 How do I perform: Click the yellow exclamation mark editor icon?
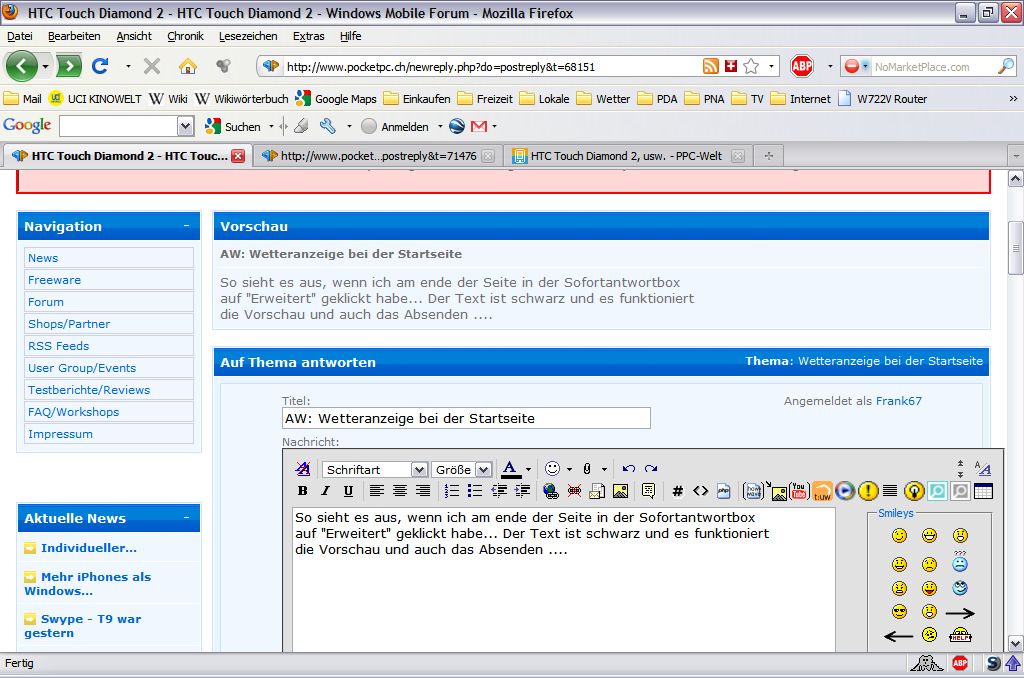868,491
